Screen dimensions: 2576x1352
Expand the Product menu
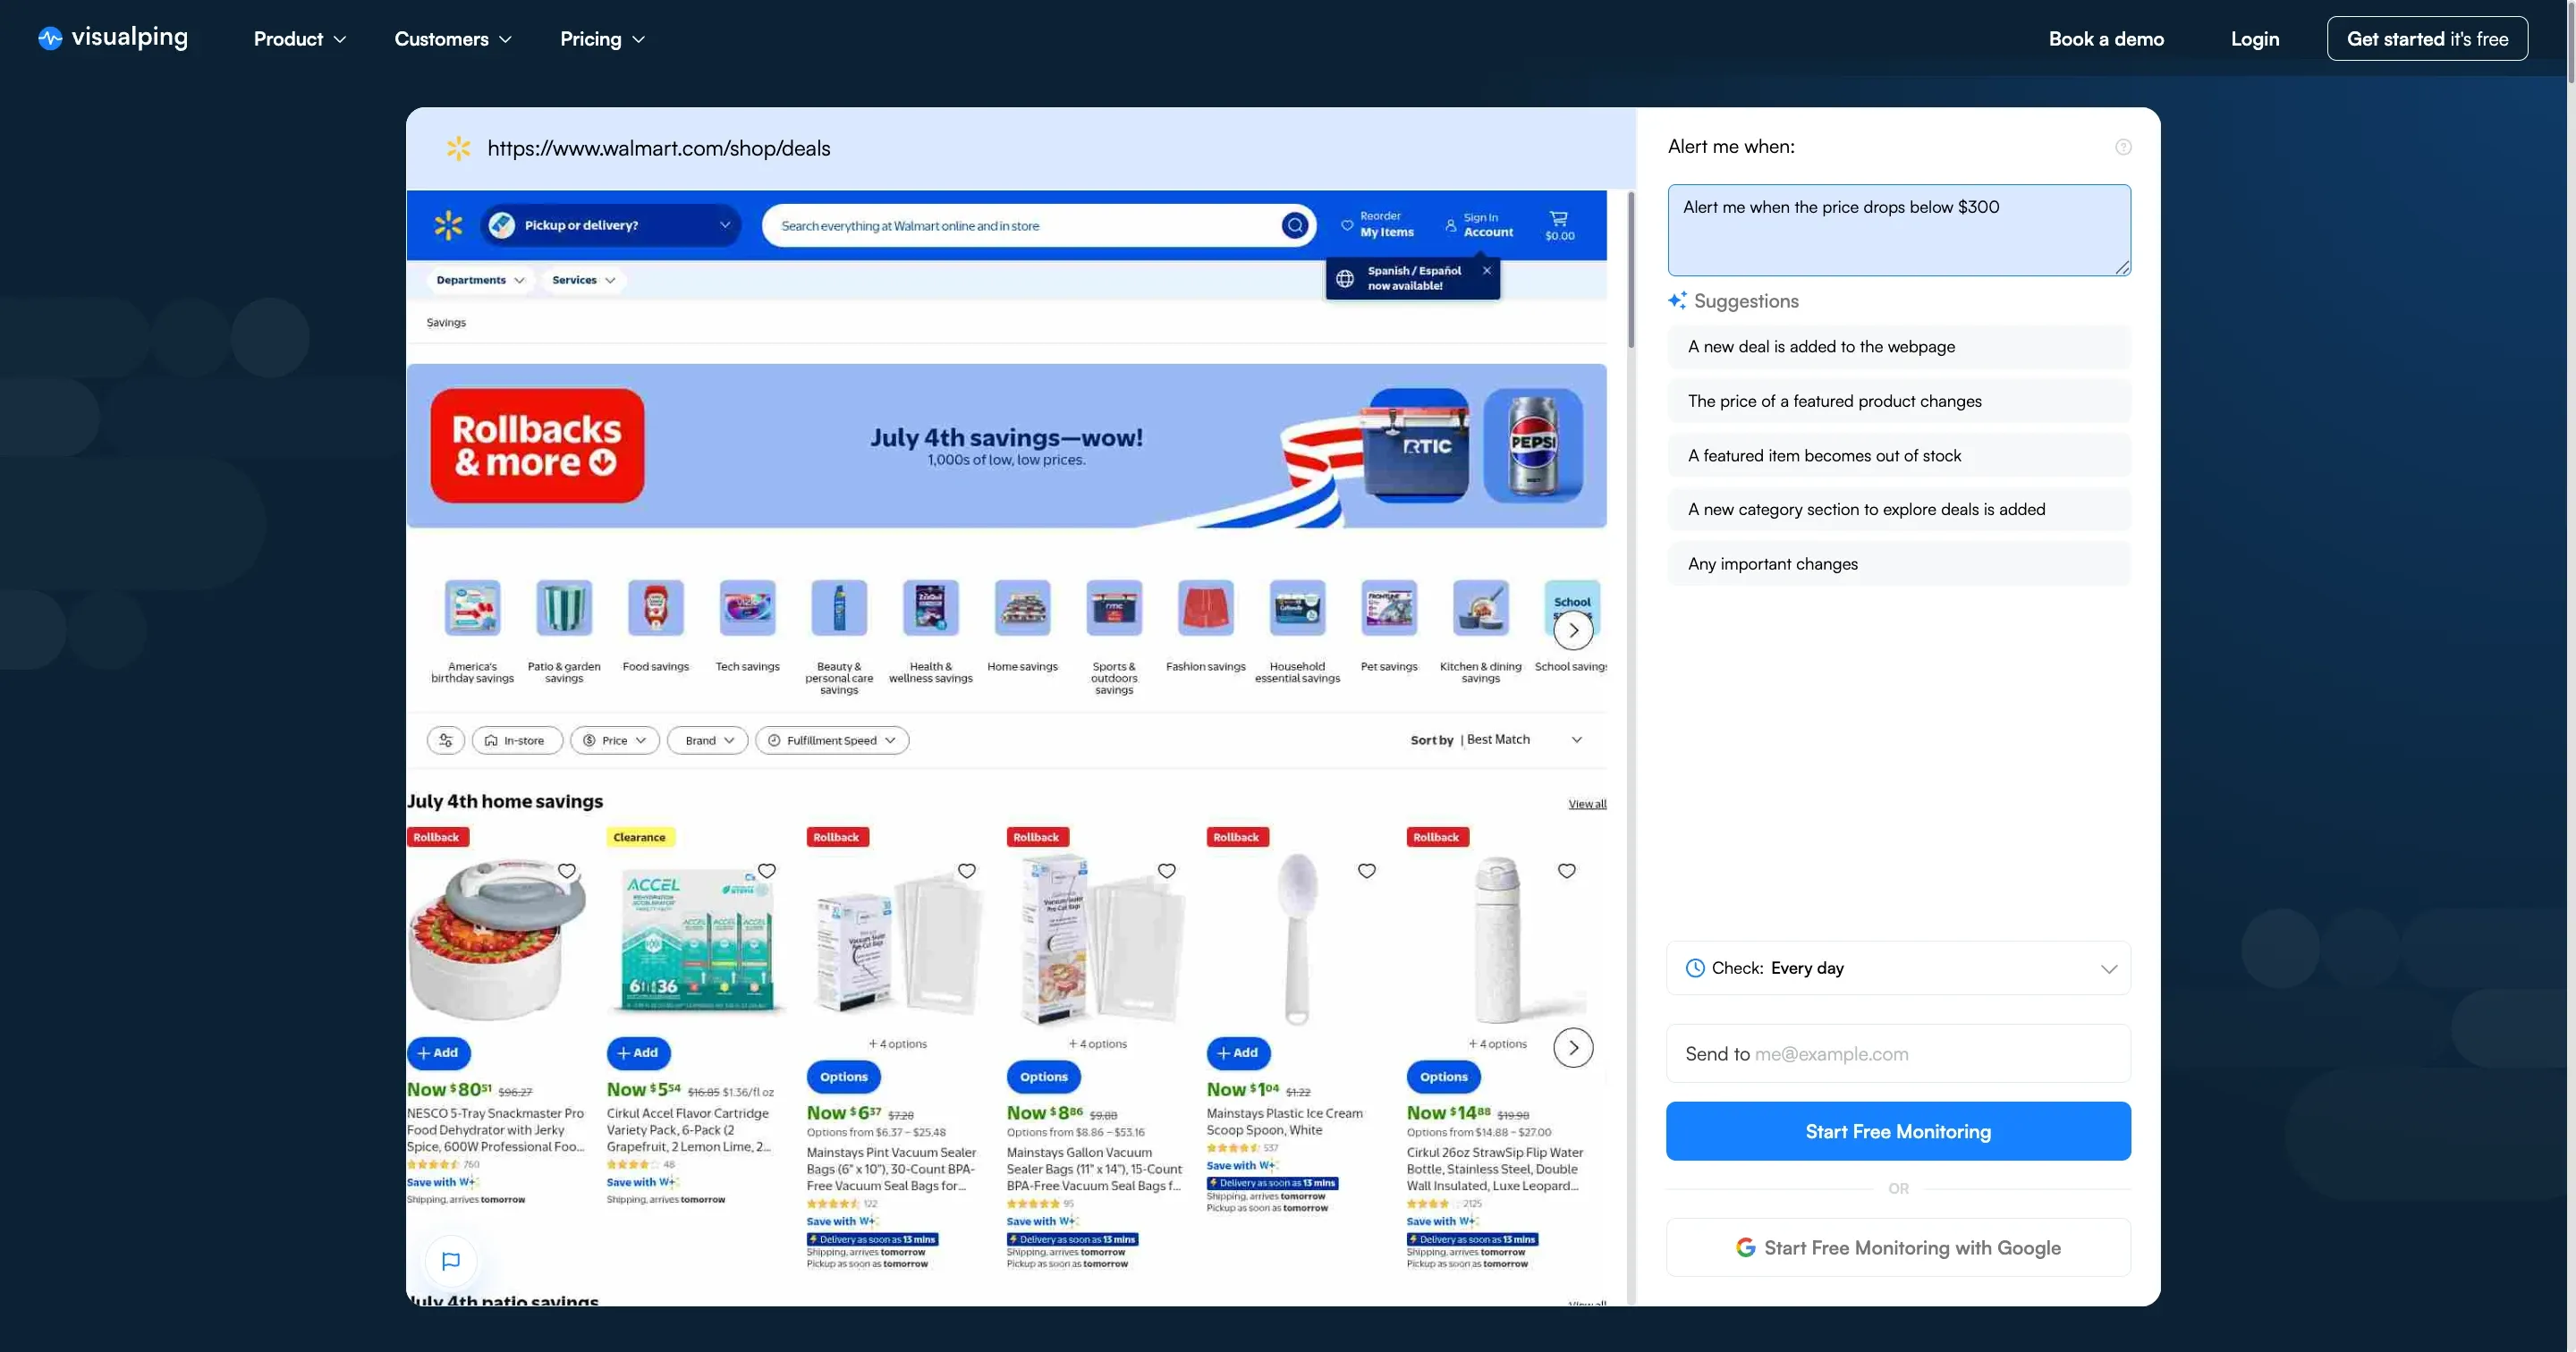300,38
